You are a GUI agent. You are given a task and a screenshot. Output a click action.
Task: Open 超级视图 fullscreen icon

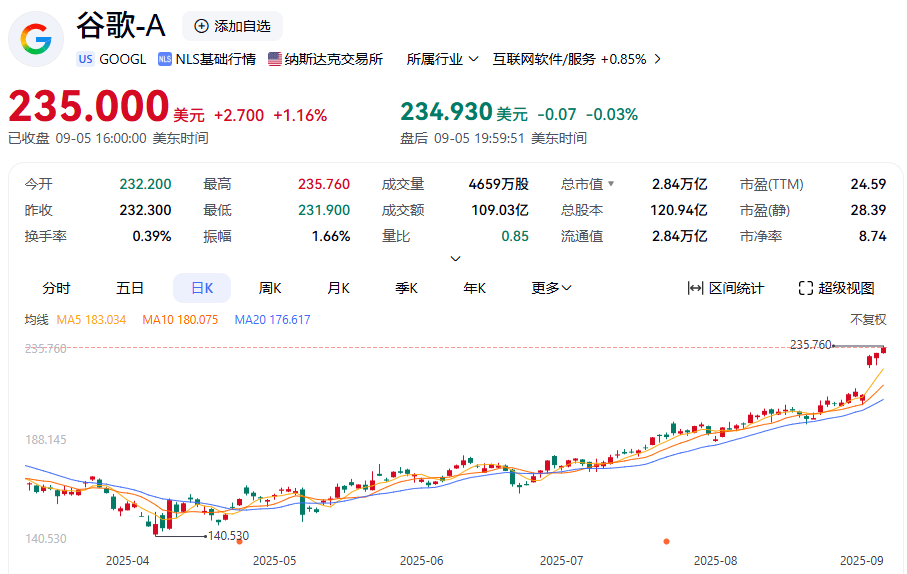[x=806, y=288]
